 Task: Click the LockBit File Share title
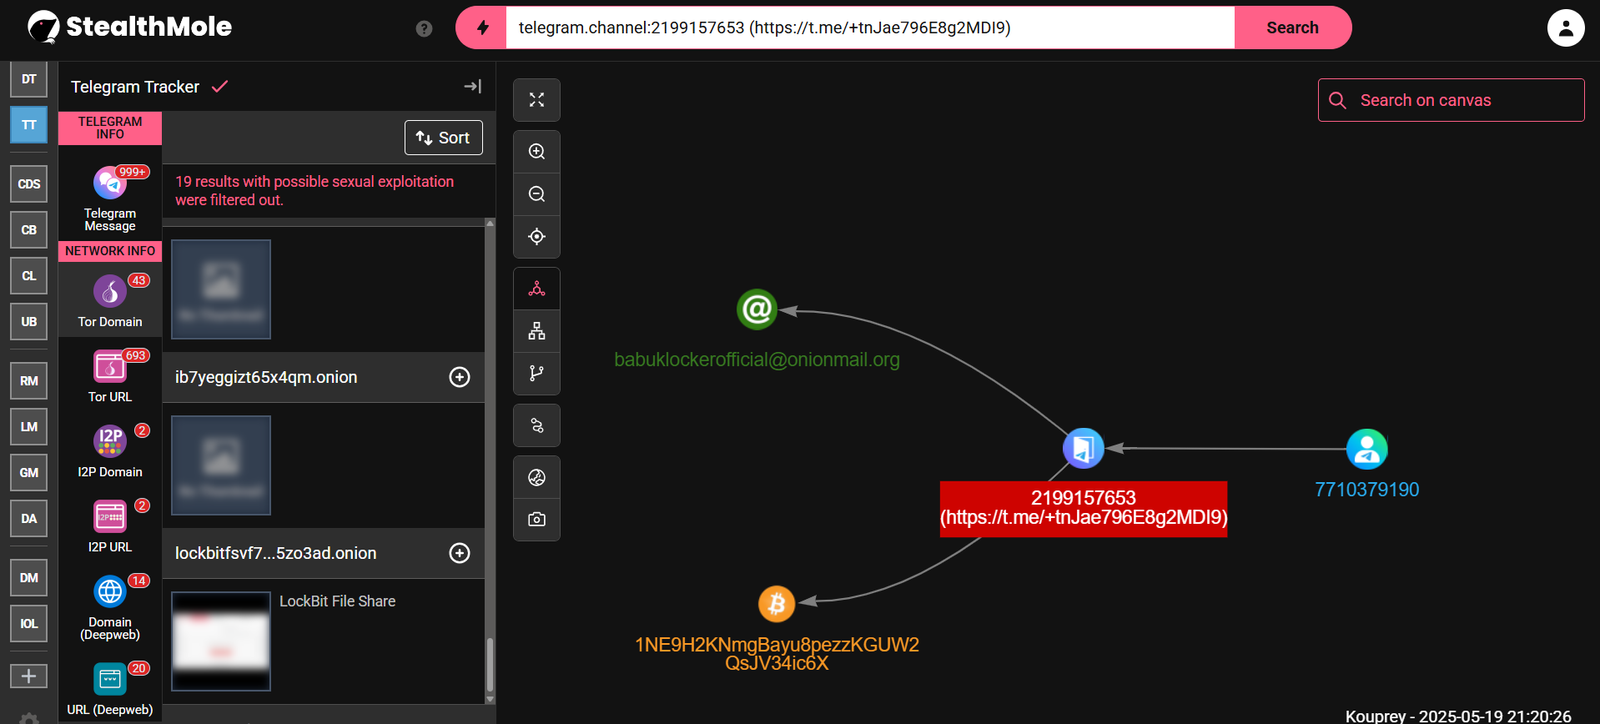click(337, 601)
